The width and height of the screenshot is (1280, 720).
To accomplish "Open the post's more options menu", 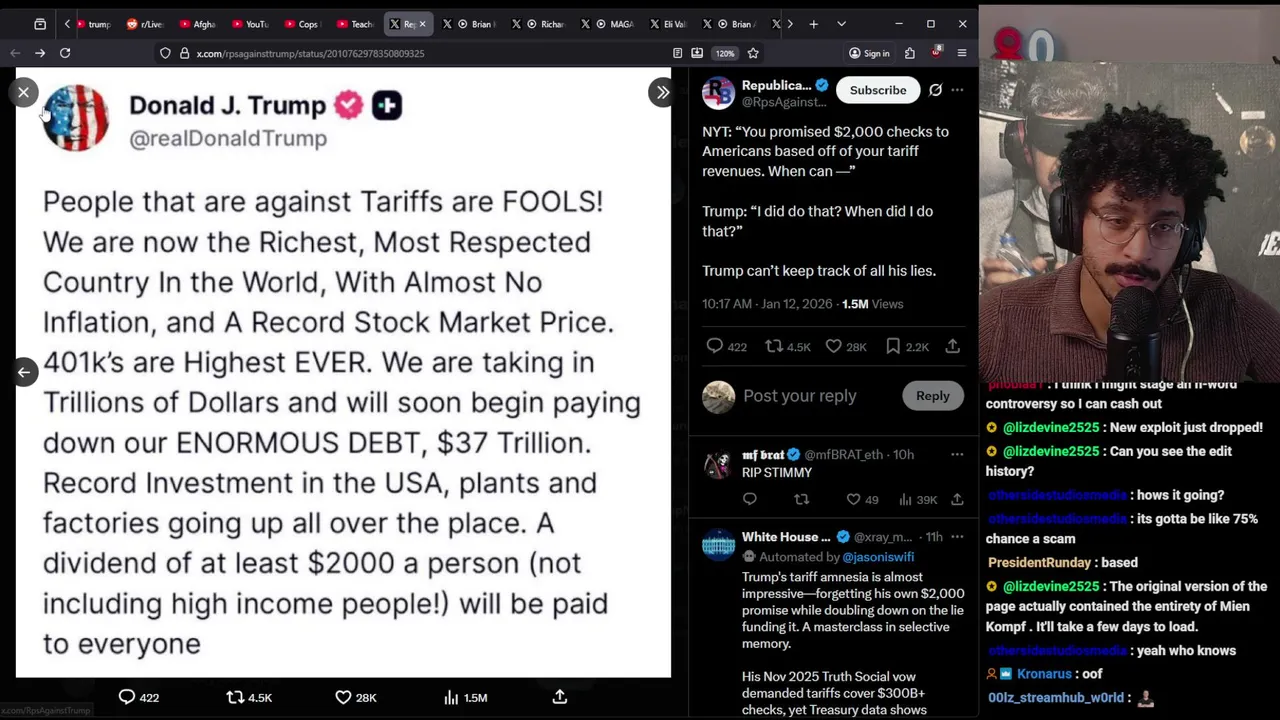I will click(957, 90).
